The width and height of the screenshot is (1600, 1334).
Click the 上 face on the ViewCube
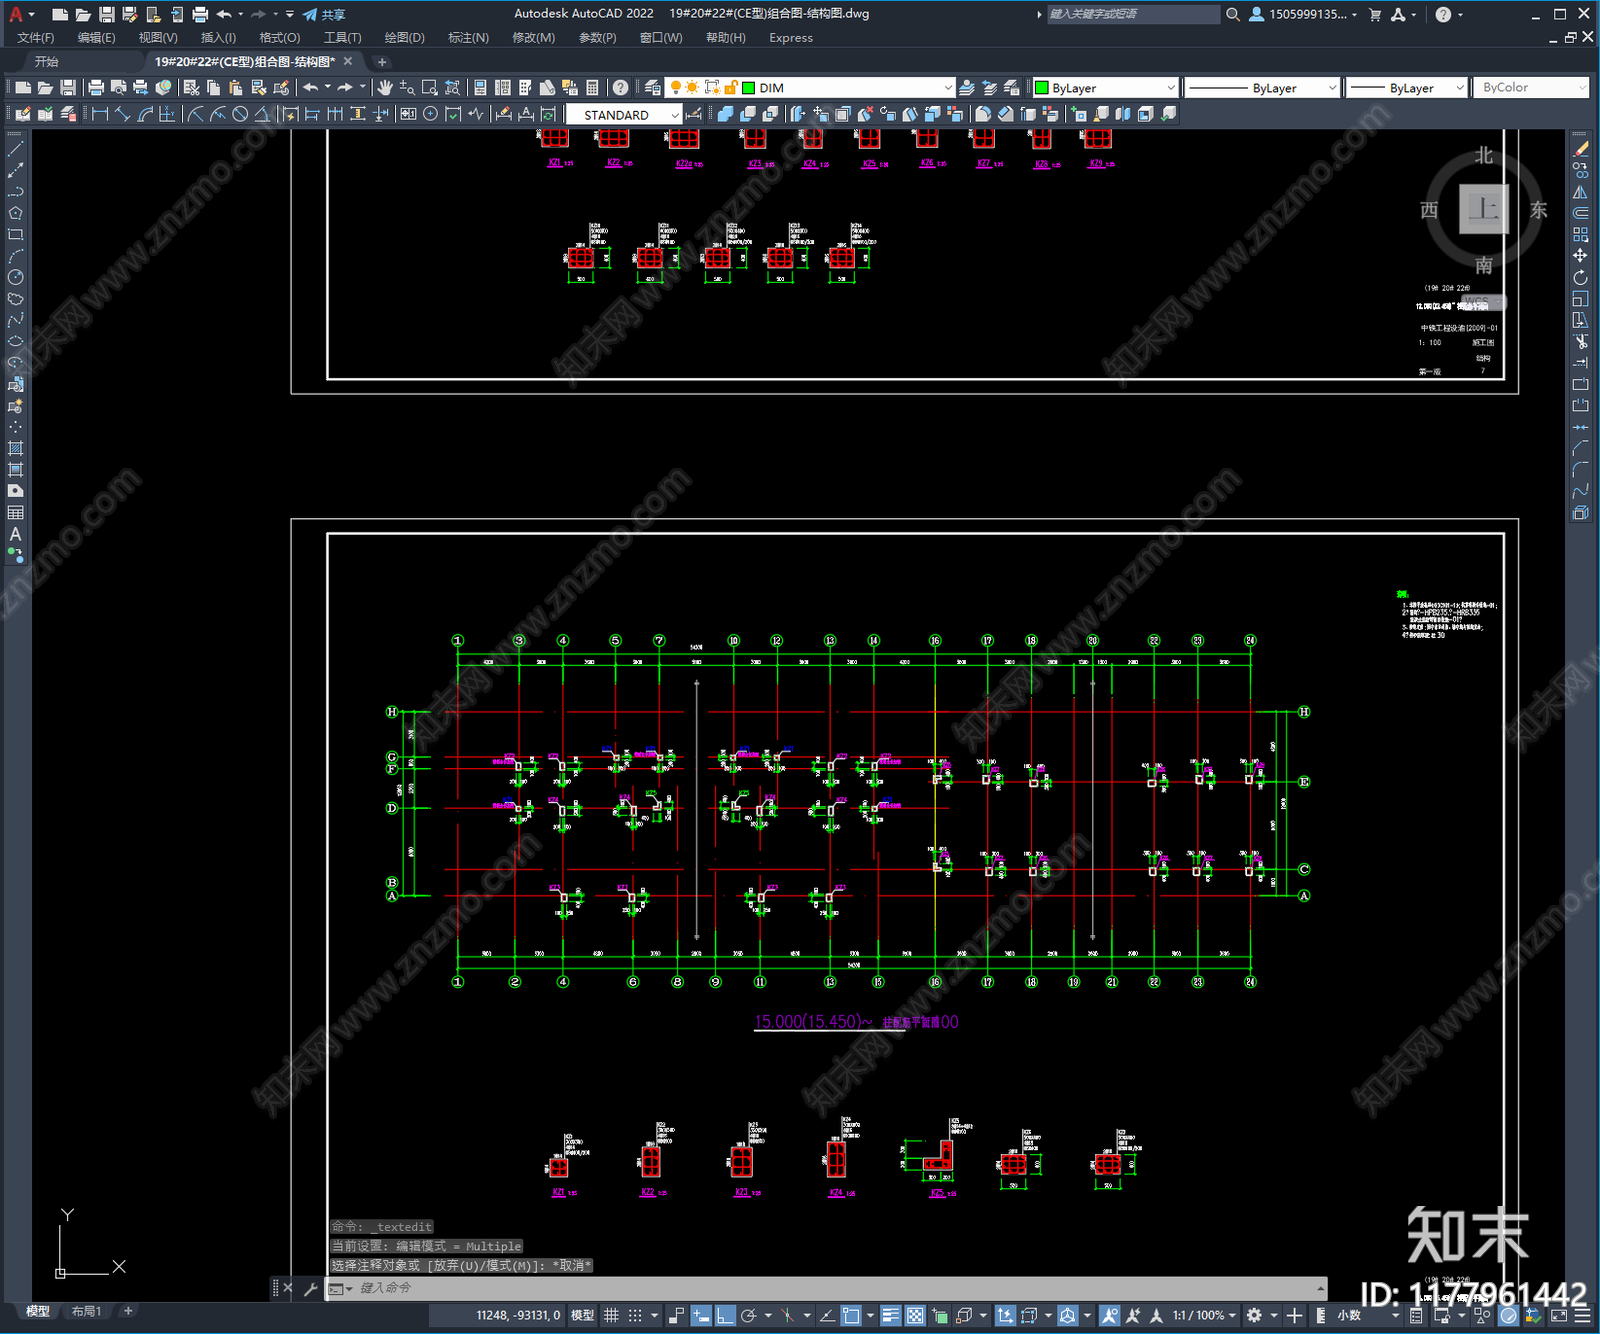pyautogui.click(x=1483, y=209)
